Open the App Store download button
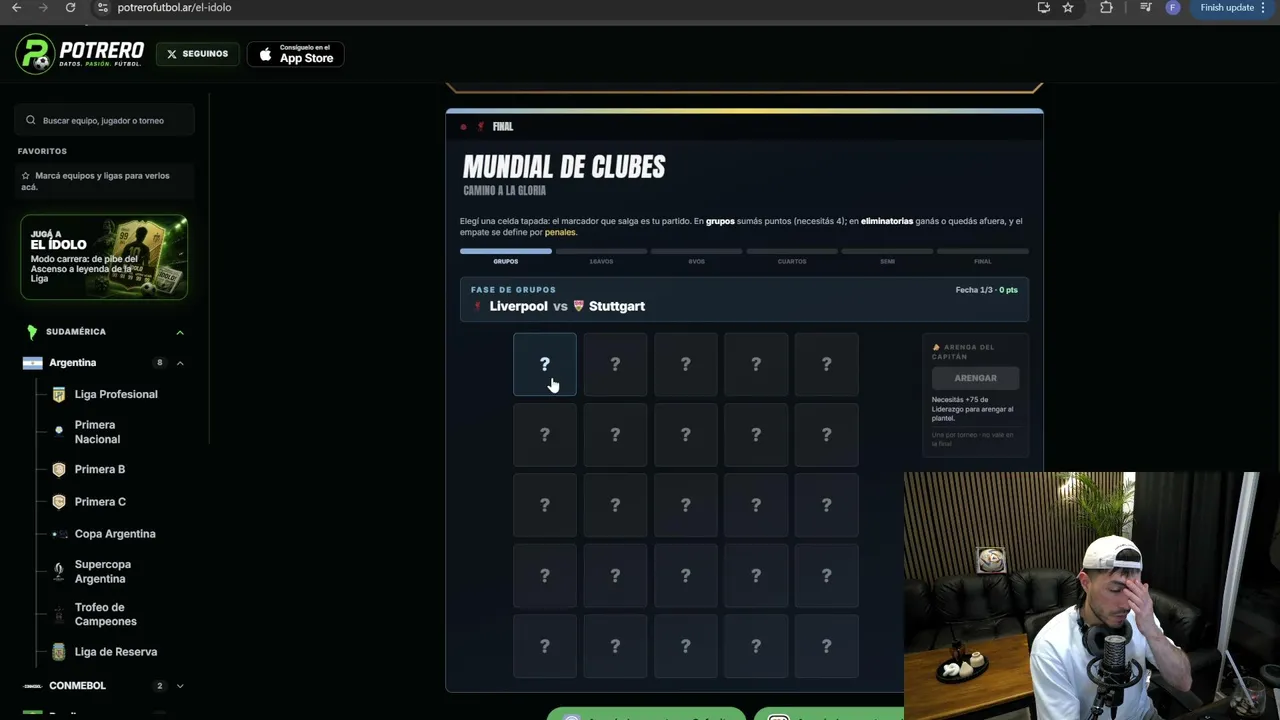The image size is (1280, 720). click(296, 54)
